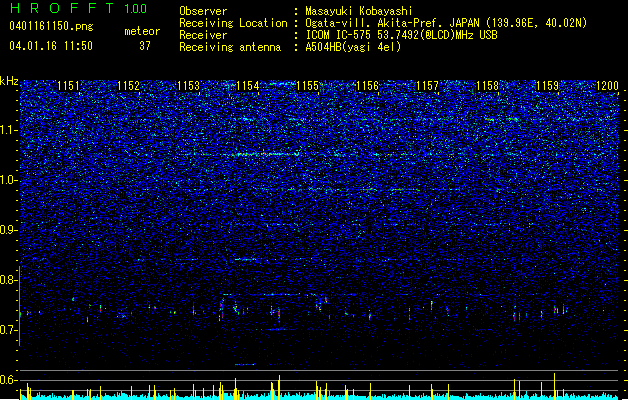Click the Observer field label

203,11
